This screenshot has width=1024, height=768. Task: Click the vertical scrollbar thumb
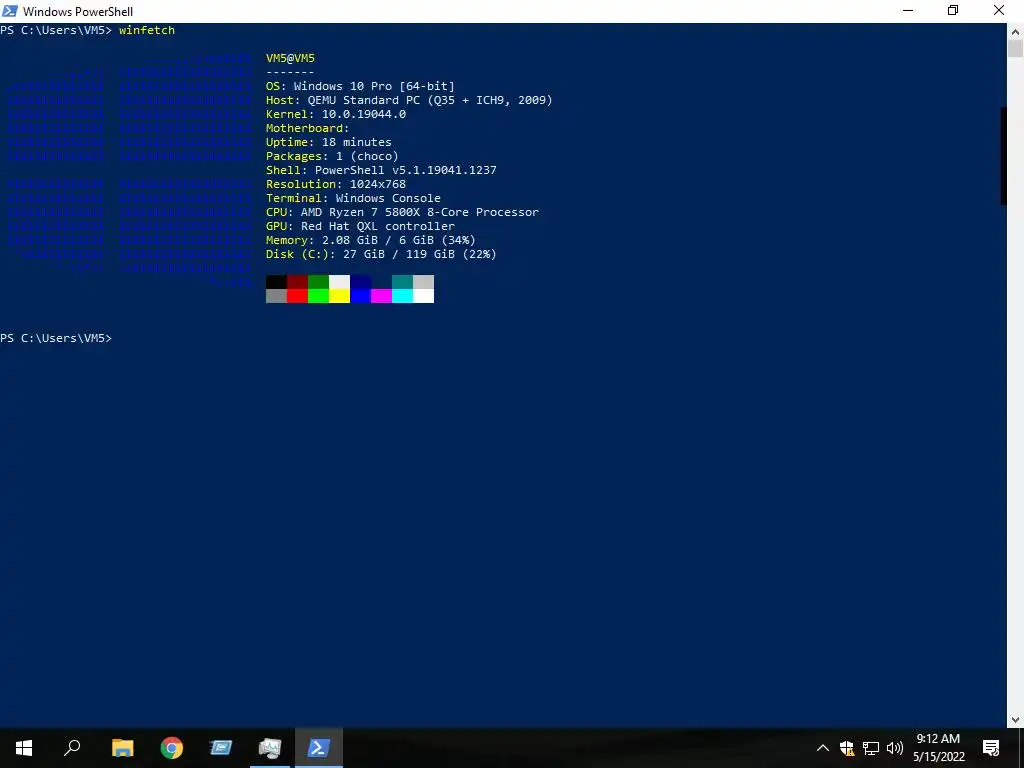click(1016, 48)
